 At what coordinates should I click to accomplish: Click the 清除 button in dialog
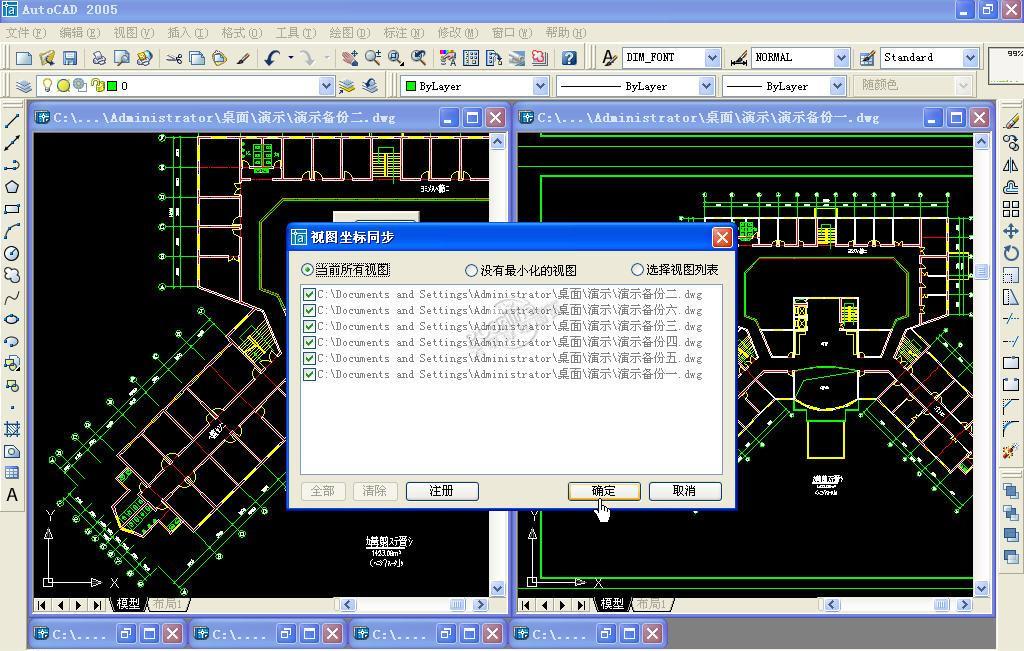(375, 491)
